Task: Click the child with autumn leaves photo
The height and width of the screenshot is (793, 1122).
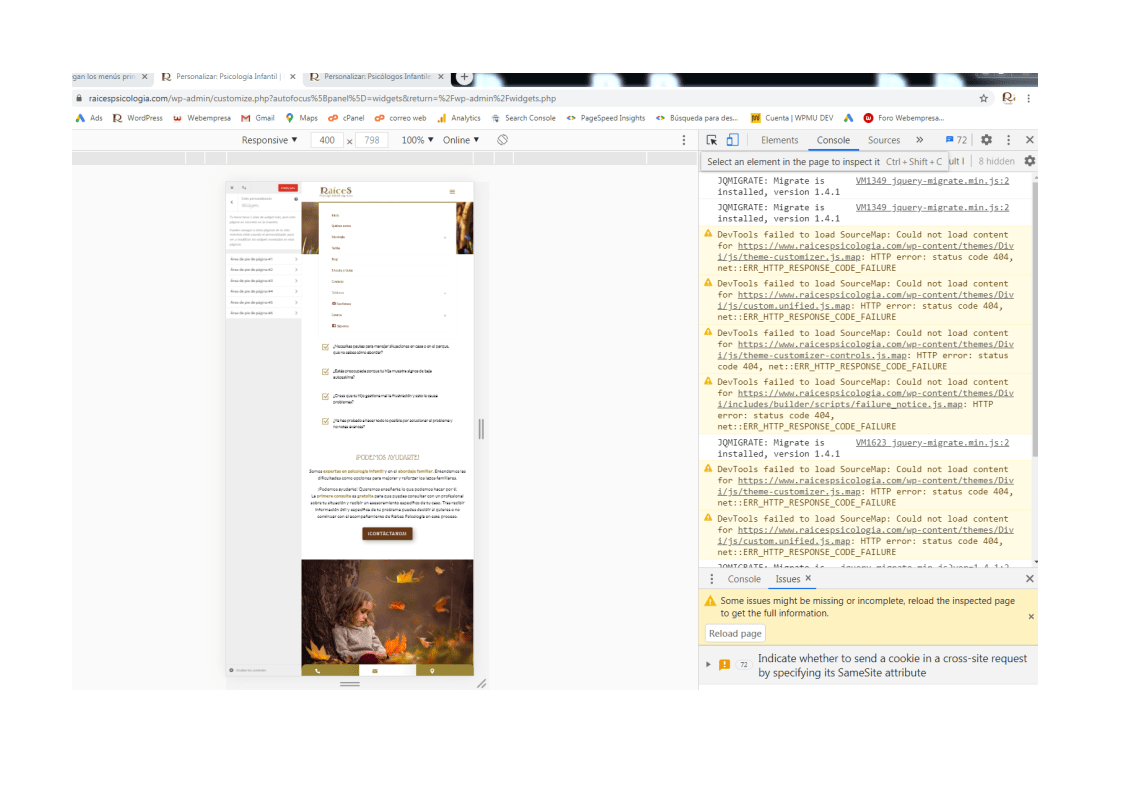Action: point(387,613)
